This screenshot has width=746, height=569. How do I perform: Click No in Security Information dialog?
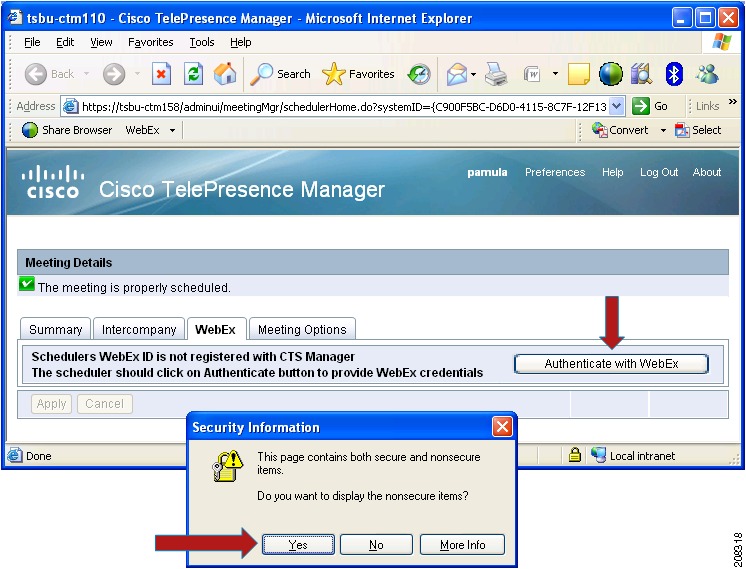pyautogui.click(x=376, y=545)
